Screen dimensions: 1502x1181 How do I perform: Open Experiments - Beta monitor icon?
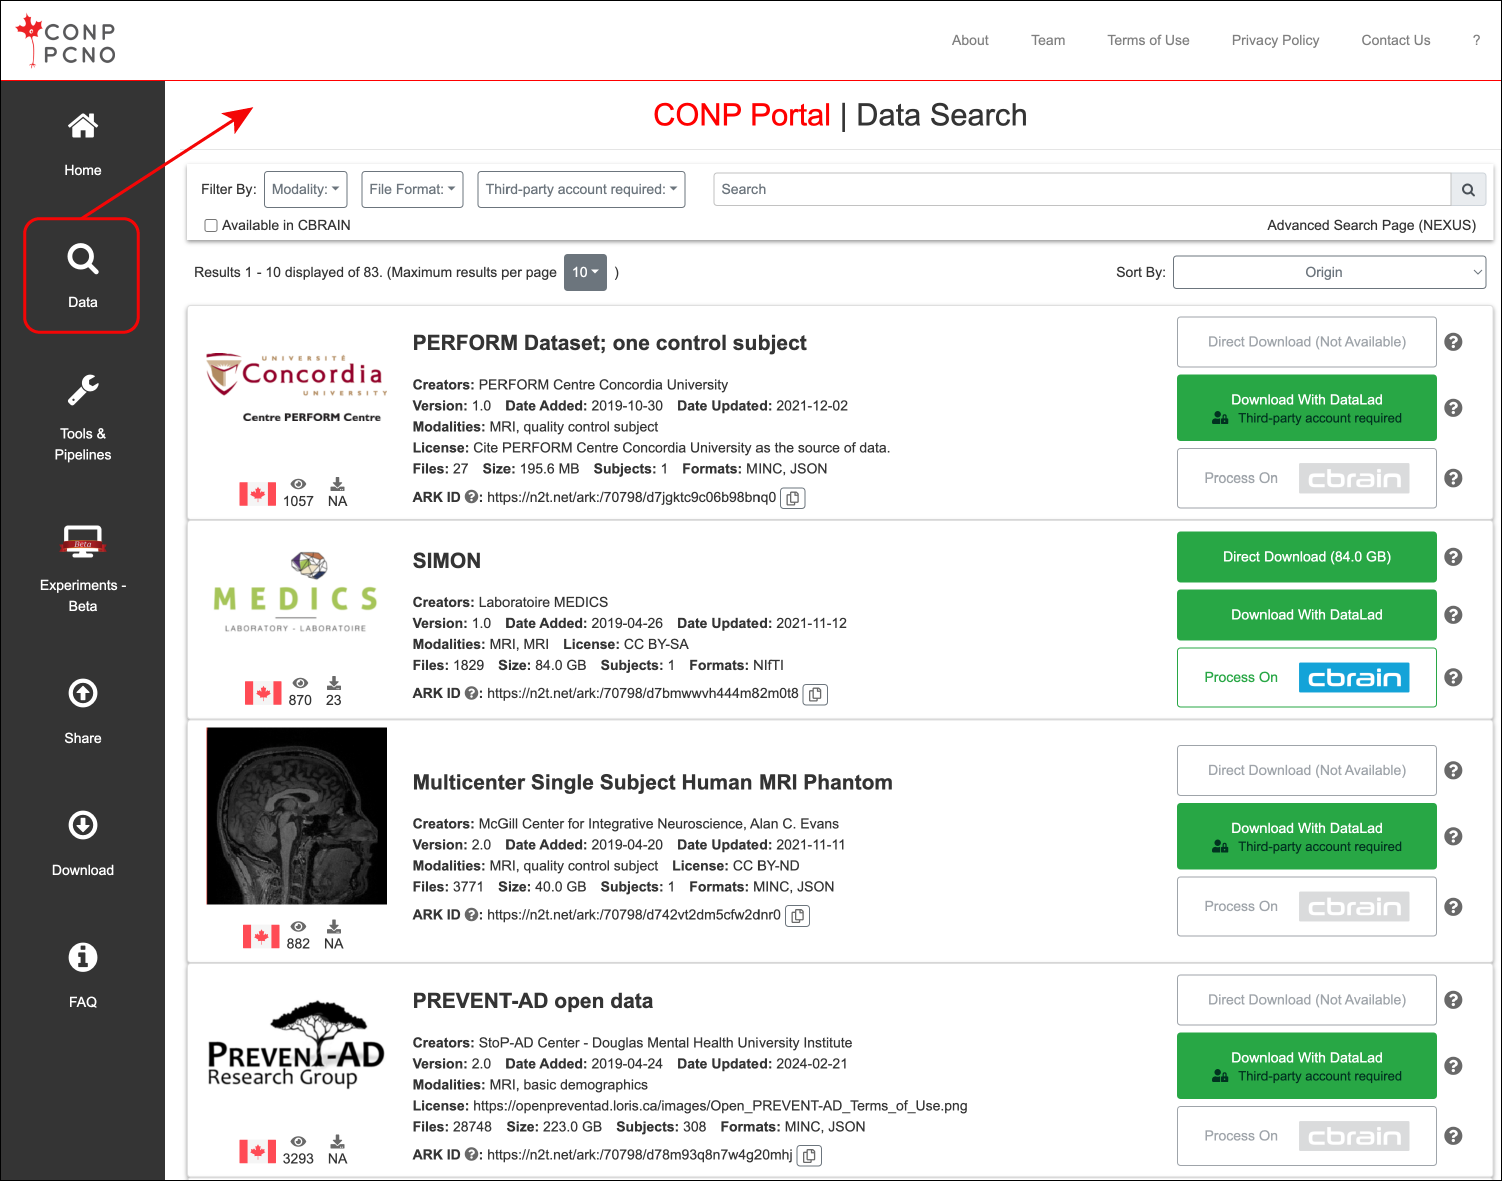pyautogui.click(x=83, y=541)
